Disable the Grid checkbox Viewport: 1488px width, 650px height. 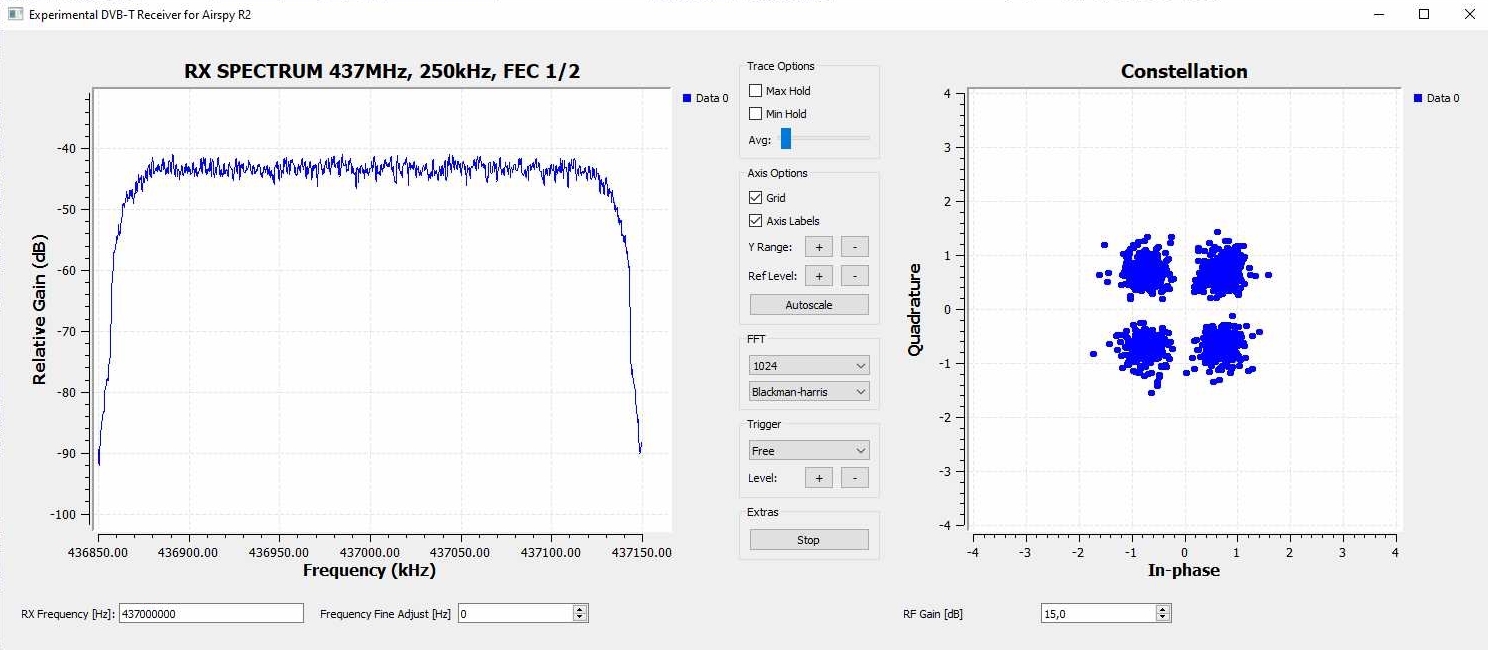[756, 198]
